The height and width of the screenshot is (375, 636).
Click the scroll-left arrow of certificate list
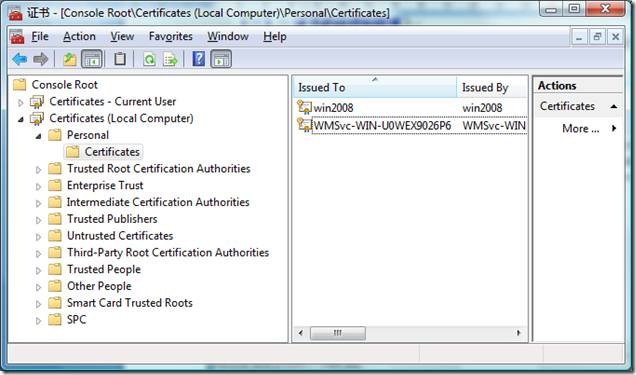tap(301, 333)
